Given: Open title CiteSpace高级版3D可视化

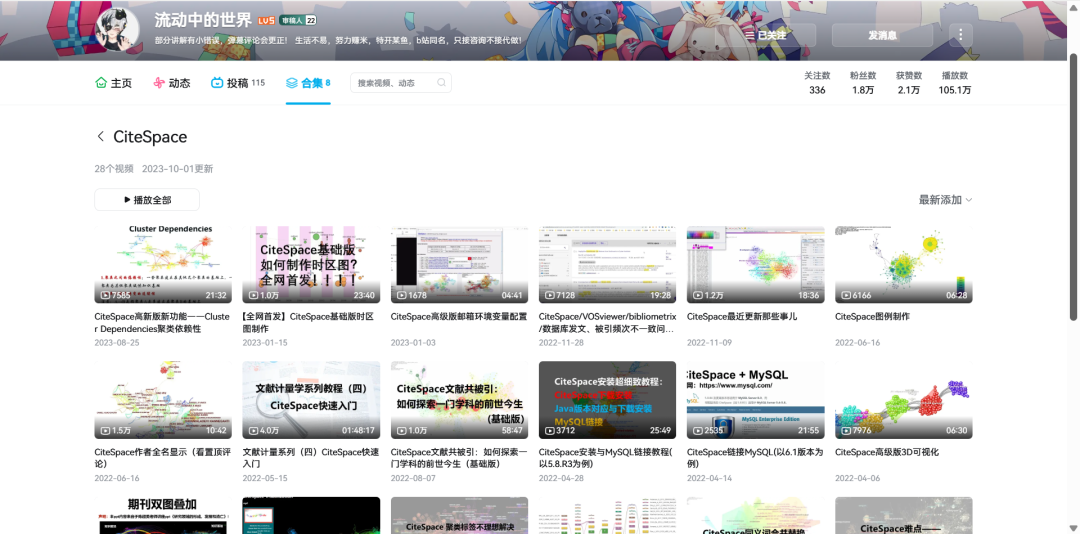Looking at the screenshot, I should click(x=887, y=453).
